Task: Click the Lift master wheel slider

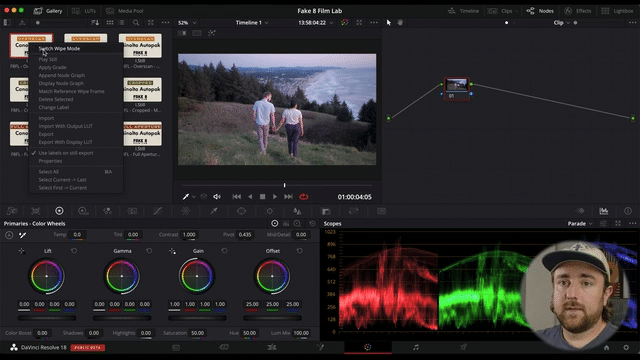Action: tap(47, 318)
